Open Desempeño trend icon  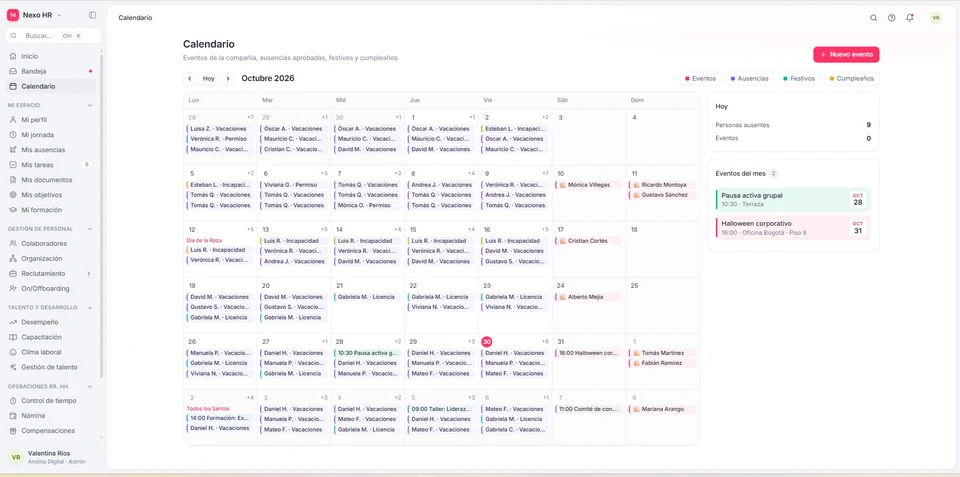coord(13,322)
